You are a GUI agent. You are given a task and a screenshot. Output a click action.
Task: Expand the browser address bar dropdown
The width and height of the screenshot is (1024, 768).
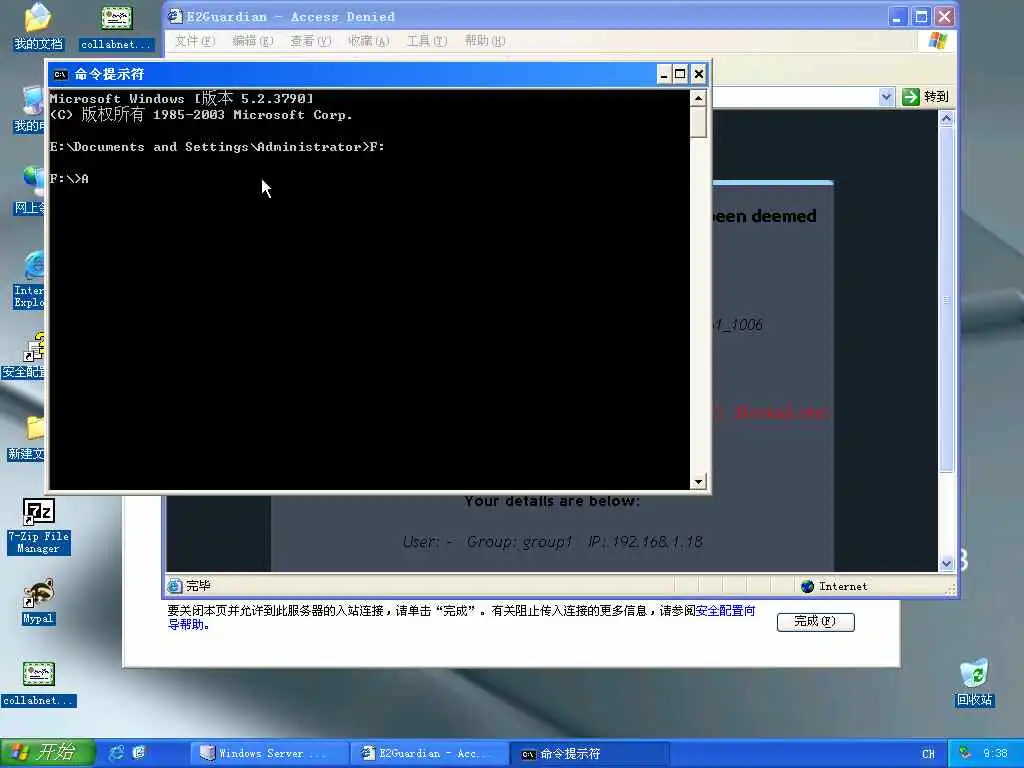coord(886,97)
